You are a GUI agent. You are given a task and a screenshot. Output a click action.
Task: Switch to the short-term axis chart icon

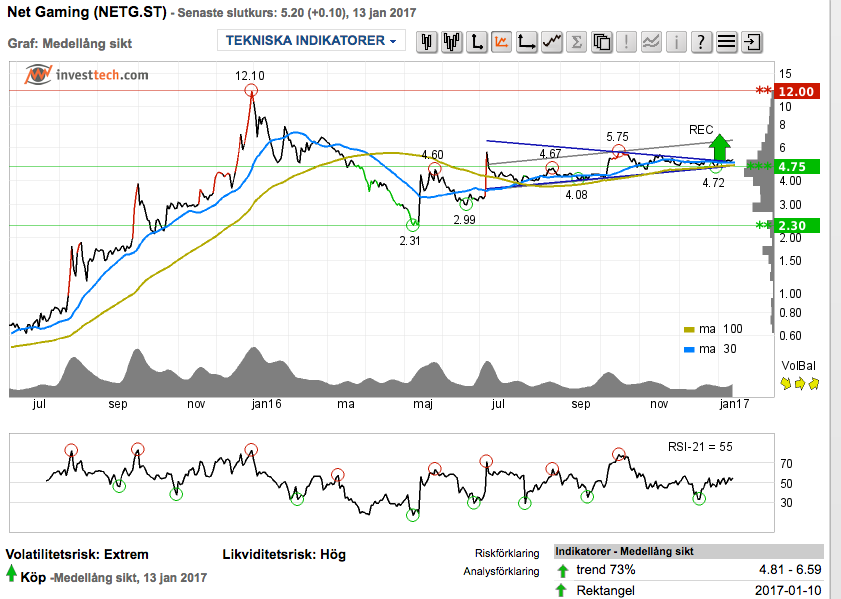click(477, 41)
